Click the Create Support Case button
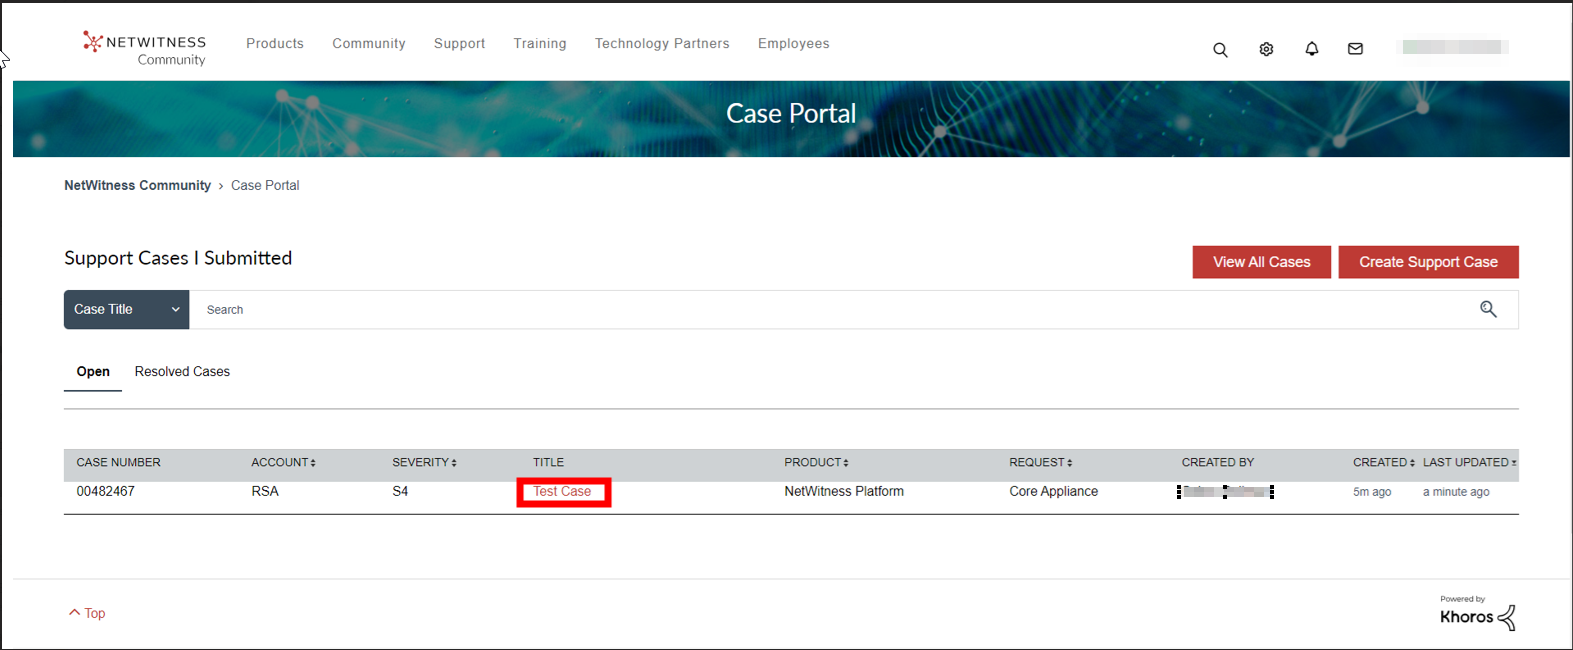 (1428, 262)
